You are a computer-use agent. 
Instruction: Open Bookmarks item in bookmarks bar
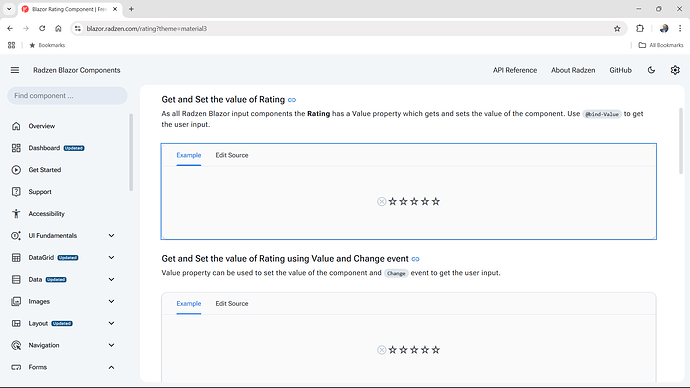pyautogui.click(x=47, y=45)
